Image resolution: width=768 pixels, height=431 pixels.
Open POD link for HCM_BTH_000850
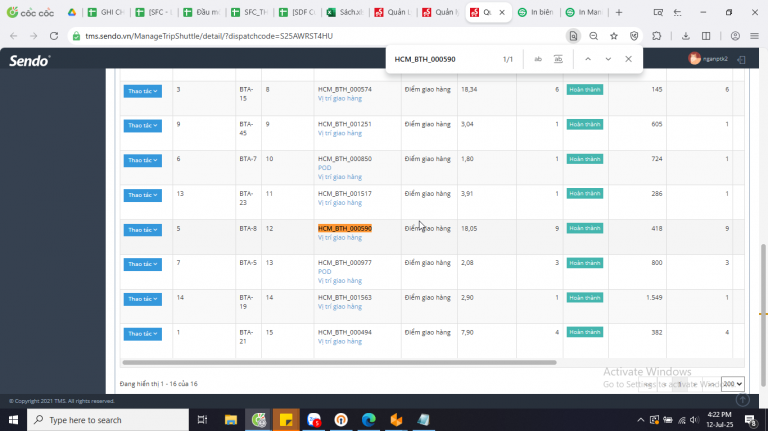pos(325,168)
